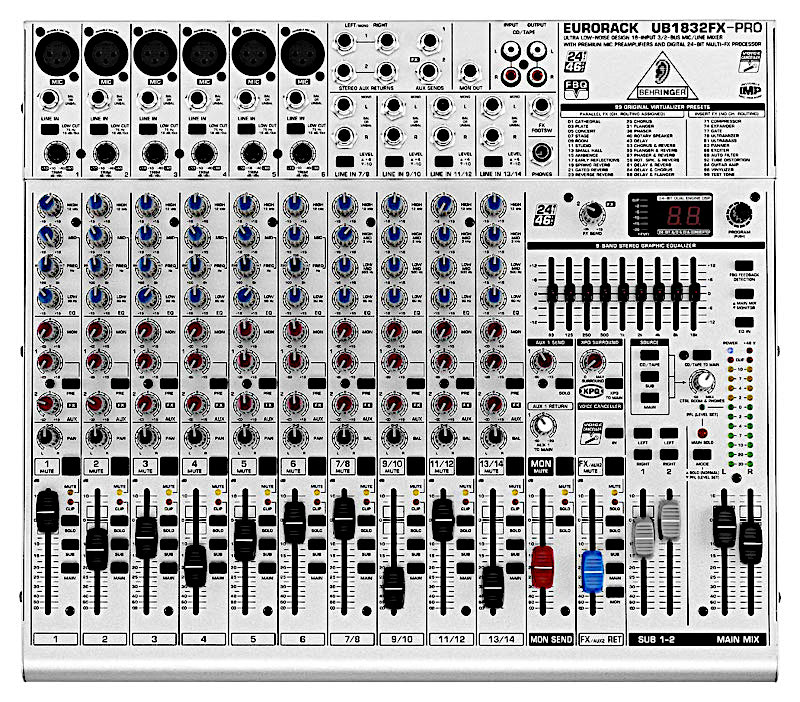Click the blue POWER indicator LED
800x702 pixels.
click(x=731, y=351)
